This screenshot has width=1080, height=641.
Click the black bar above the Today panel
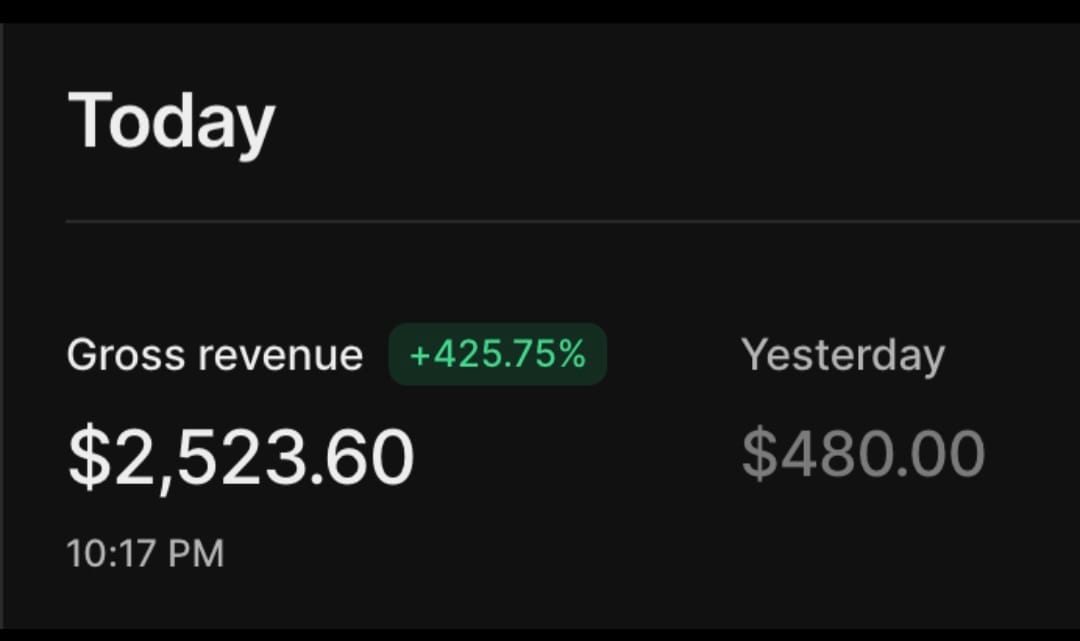pos(540,12)
